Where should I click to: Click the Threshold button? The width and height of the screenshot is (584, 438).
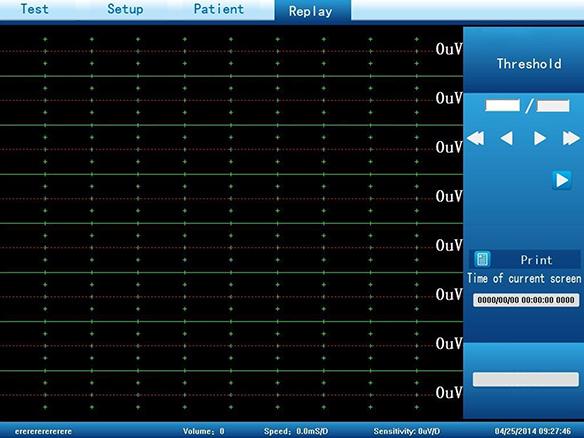pos(529,64)
